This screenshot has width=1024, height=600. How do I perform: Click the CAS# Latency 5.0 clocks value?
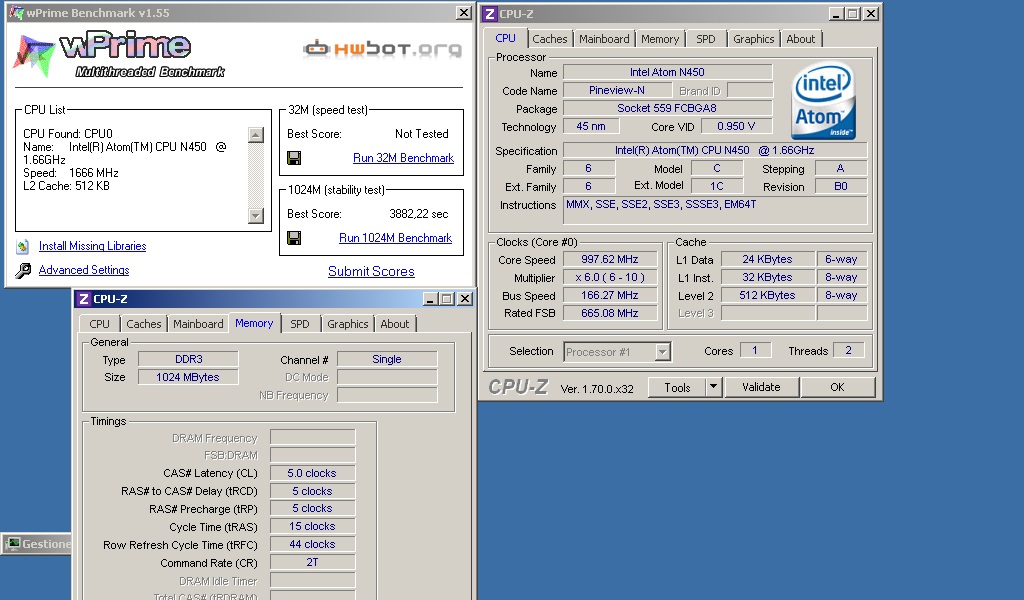312,473
